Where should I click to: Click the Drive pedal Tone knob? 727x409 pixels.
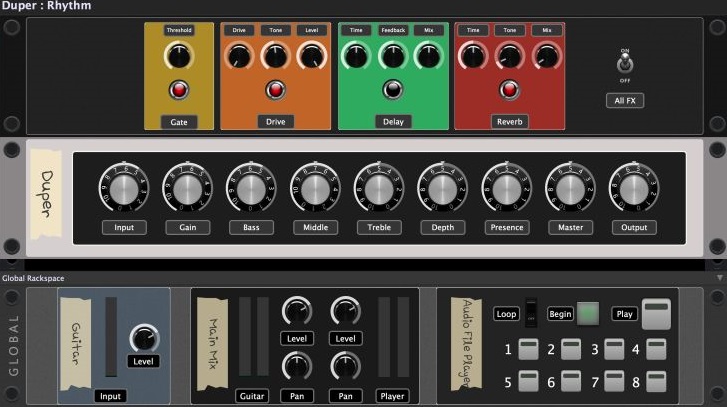275,57
